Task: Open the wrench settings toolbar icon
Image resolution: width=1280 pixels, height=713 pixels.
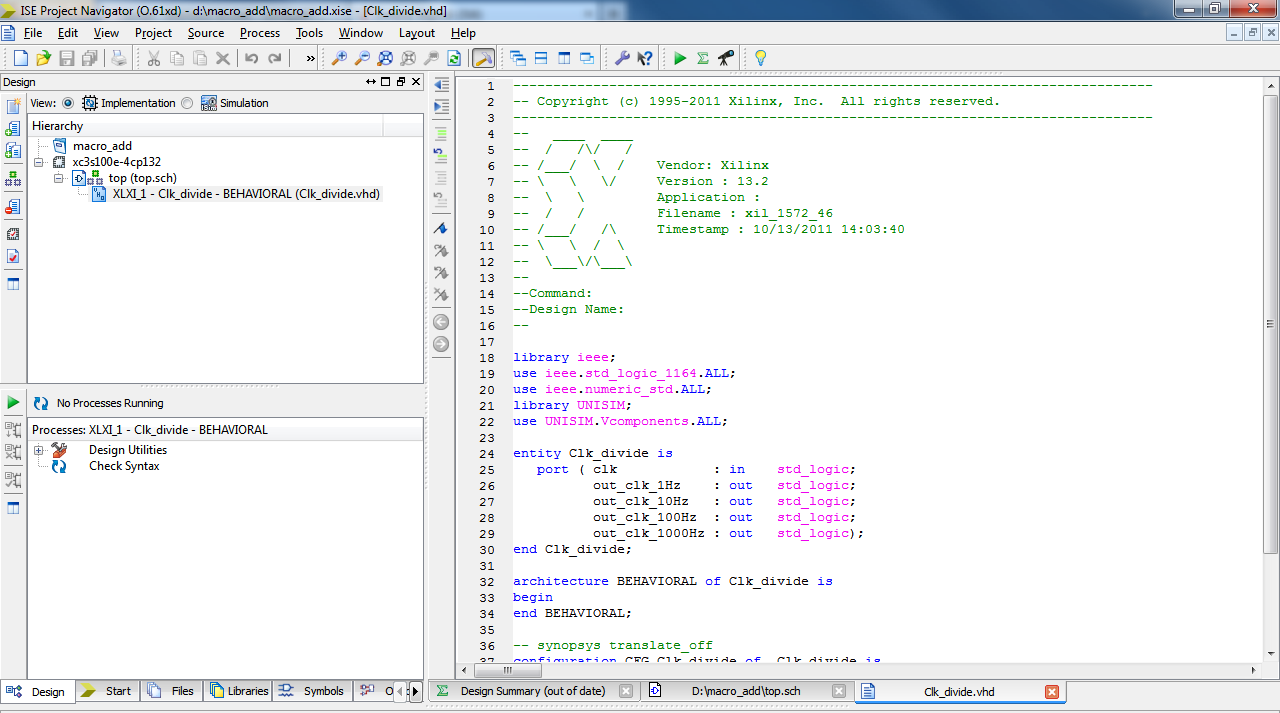Action: coord(622,58)
